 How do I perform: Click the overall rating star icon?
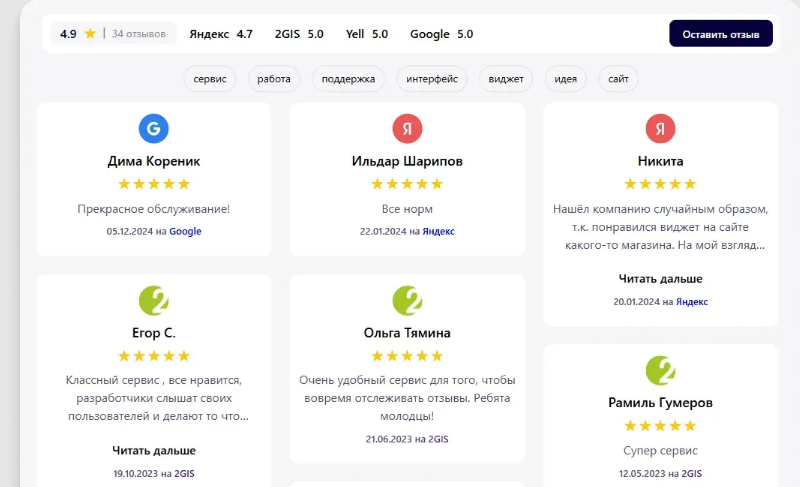[90, 34]
